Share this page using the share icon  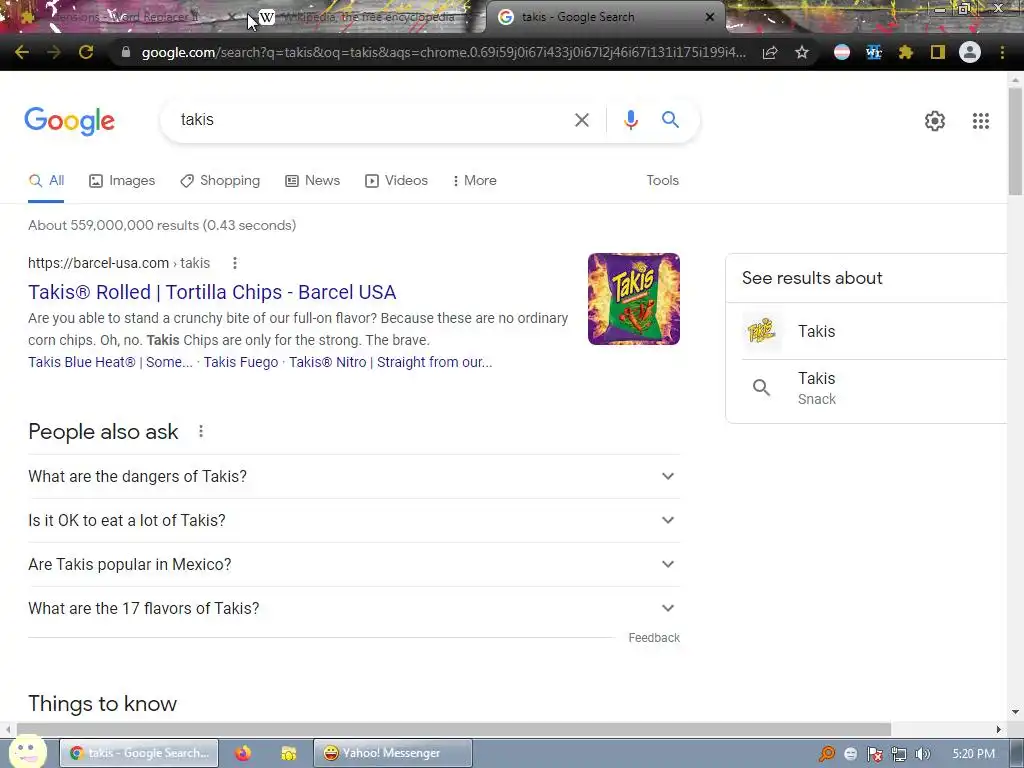coord(770,52)
